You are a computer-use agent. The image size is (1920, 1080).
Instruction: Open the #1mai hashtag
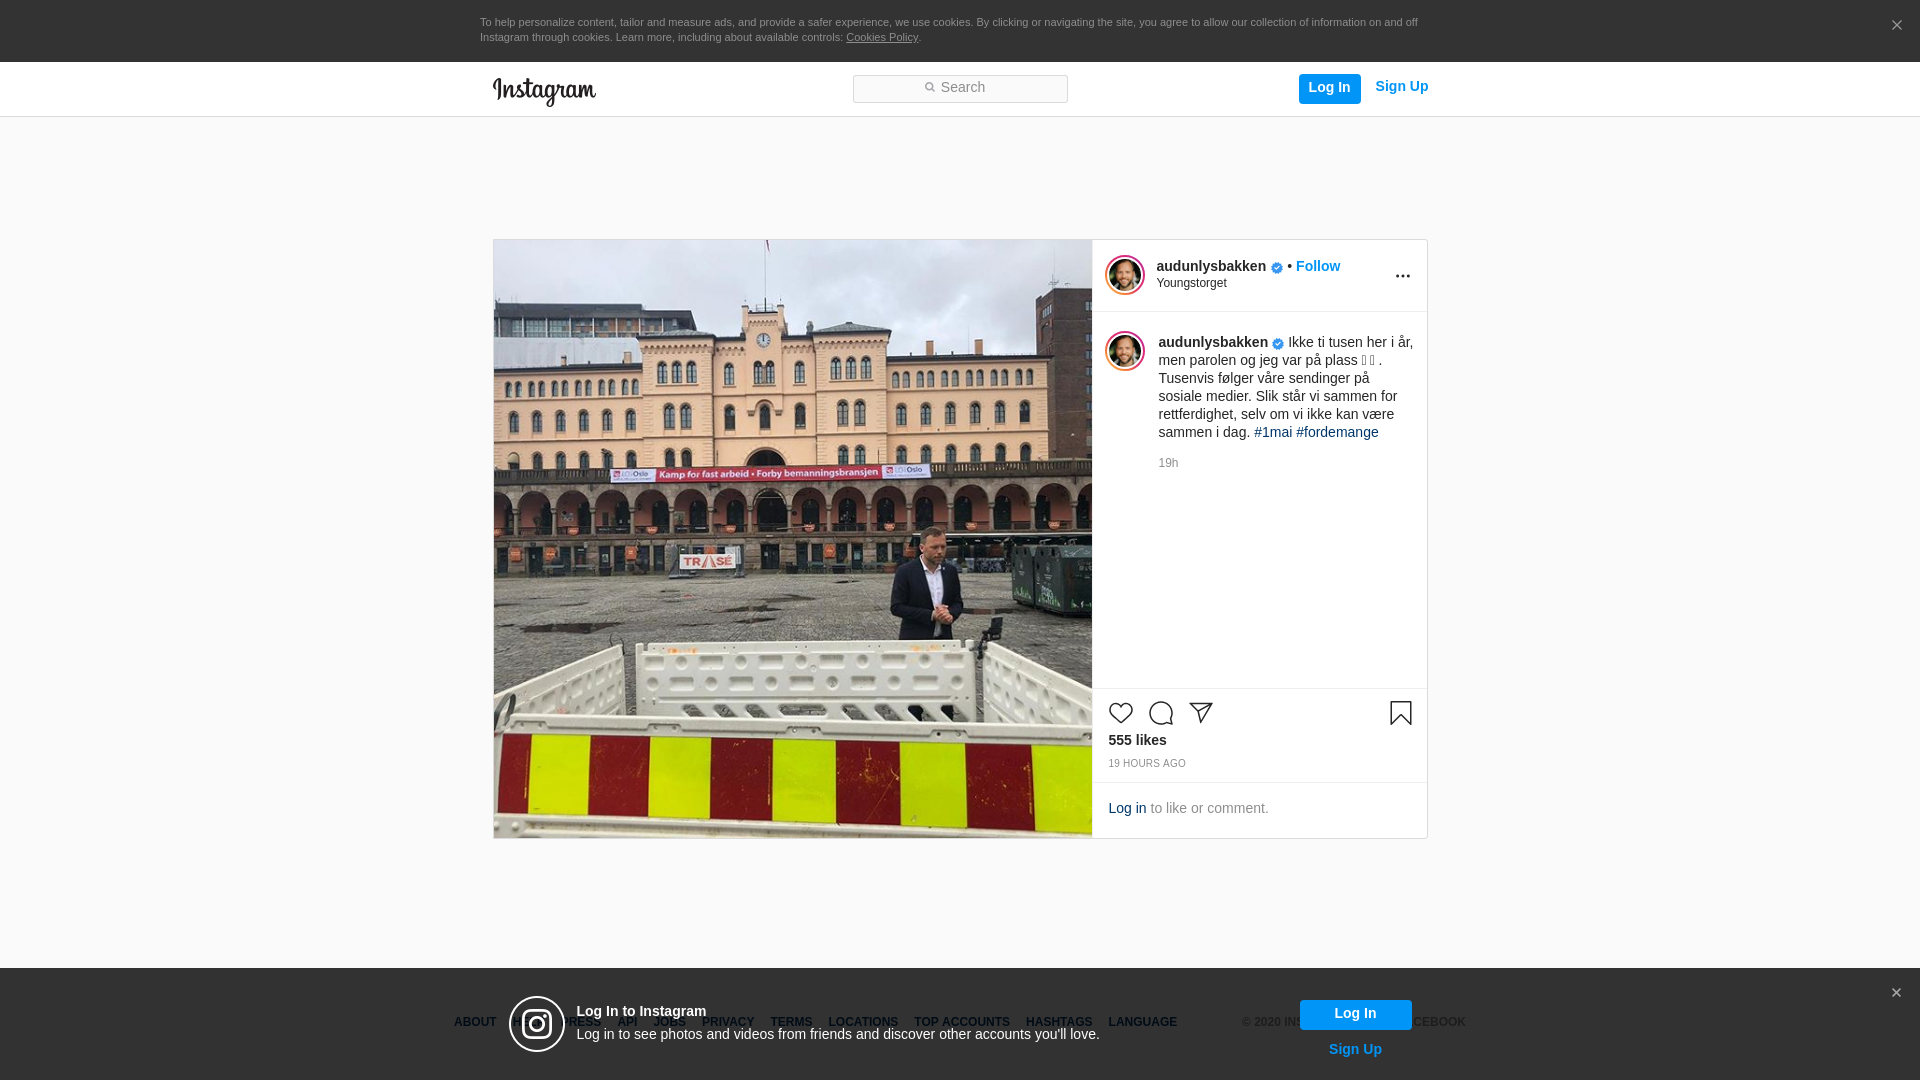[x=1272, y=432]
